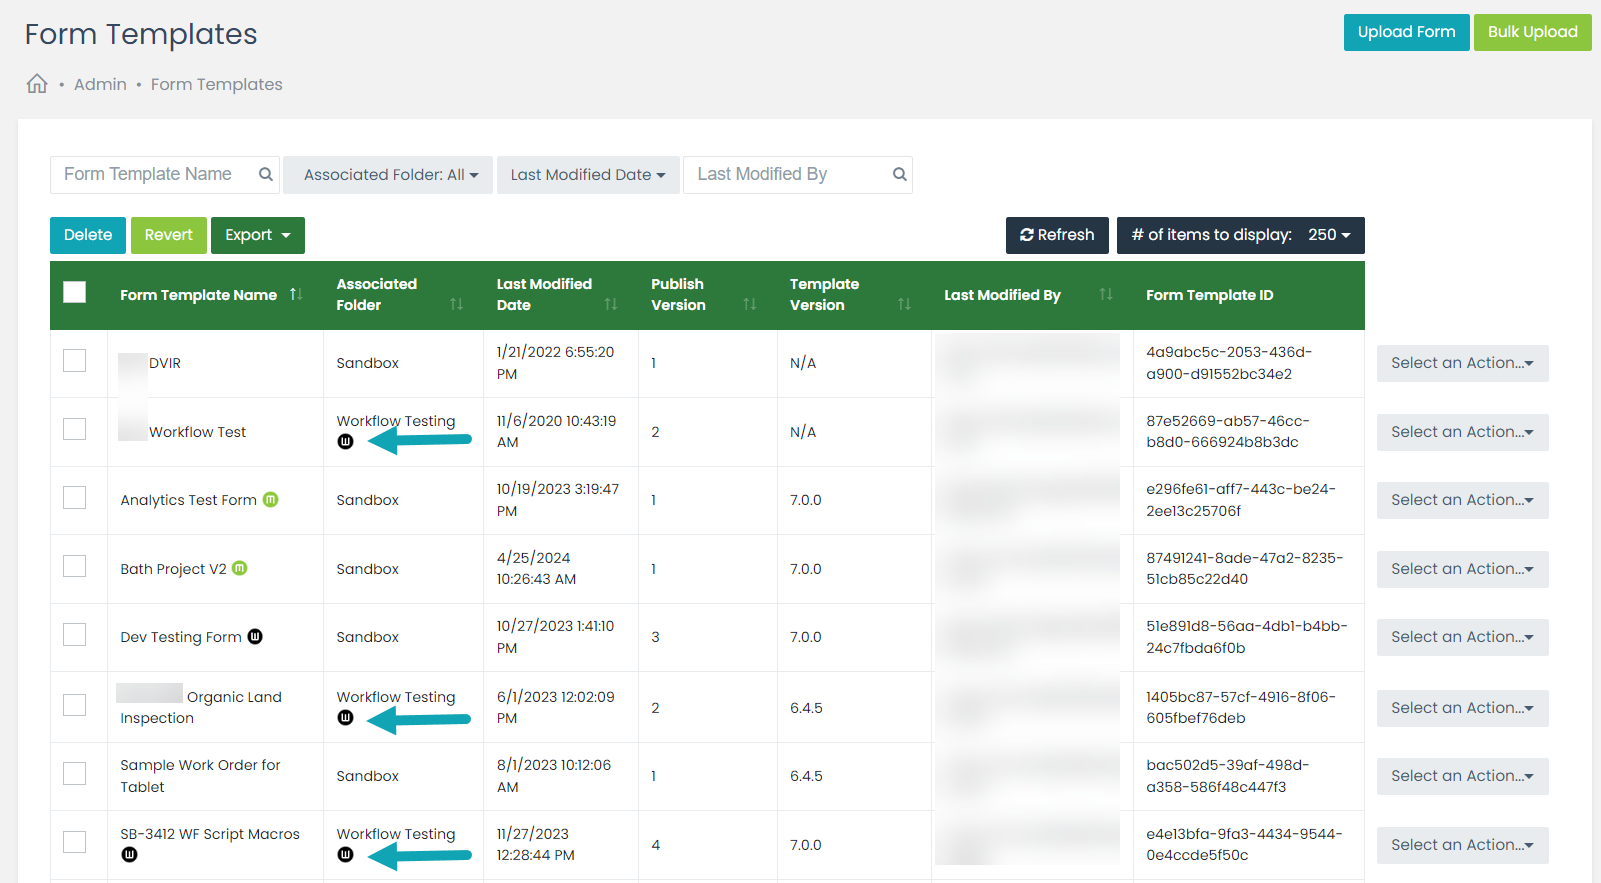Select the Analytics Test Form row checkbox
Image resolution: width=1601 pixels, height=883 pixels.
coord(75,497)
